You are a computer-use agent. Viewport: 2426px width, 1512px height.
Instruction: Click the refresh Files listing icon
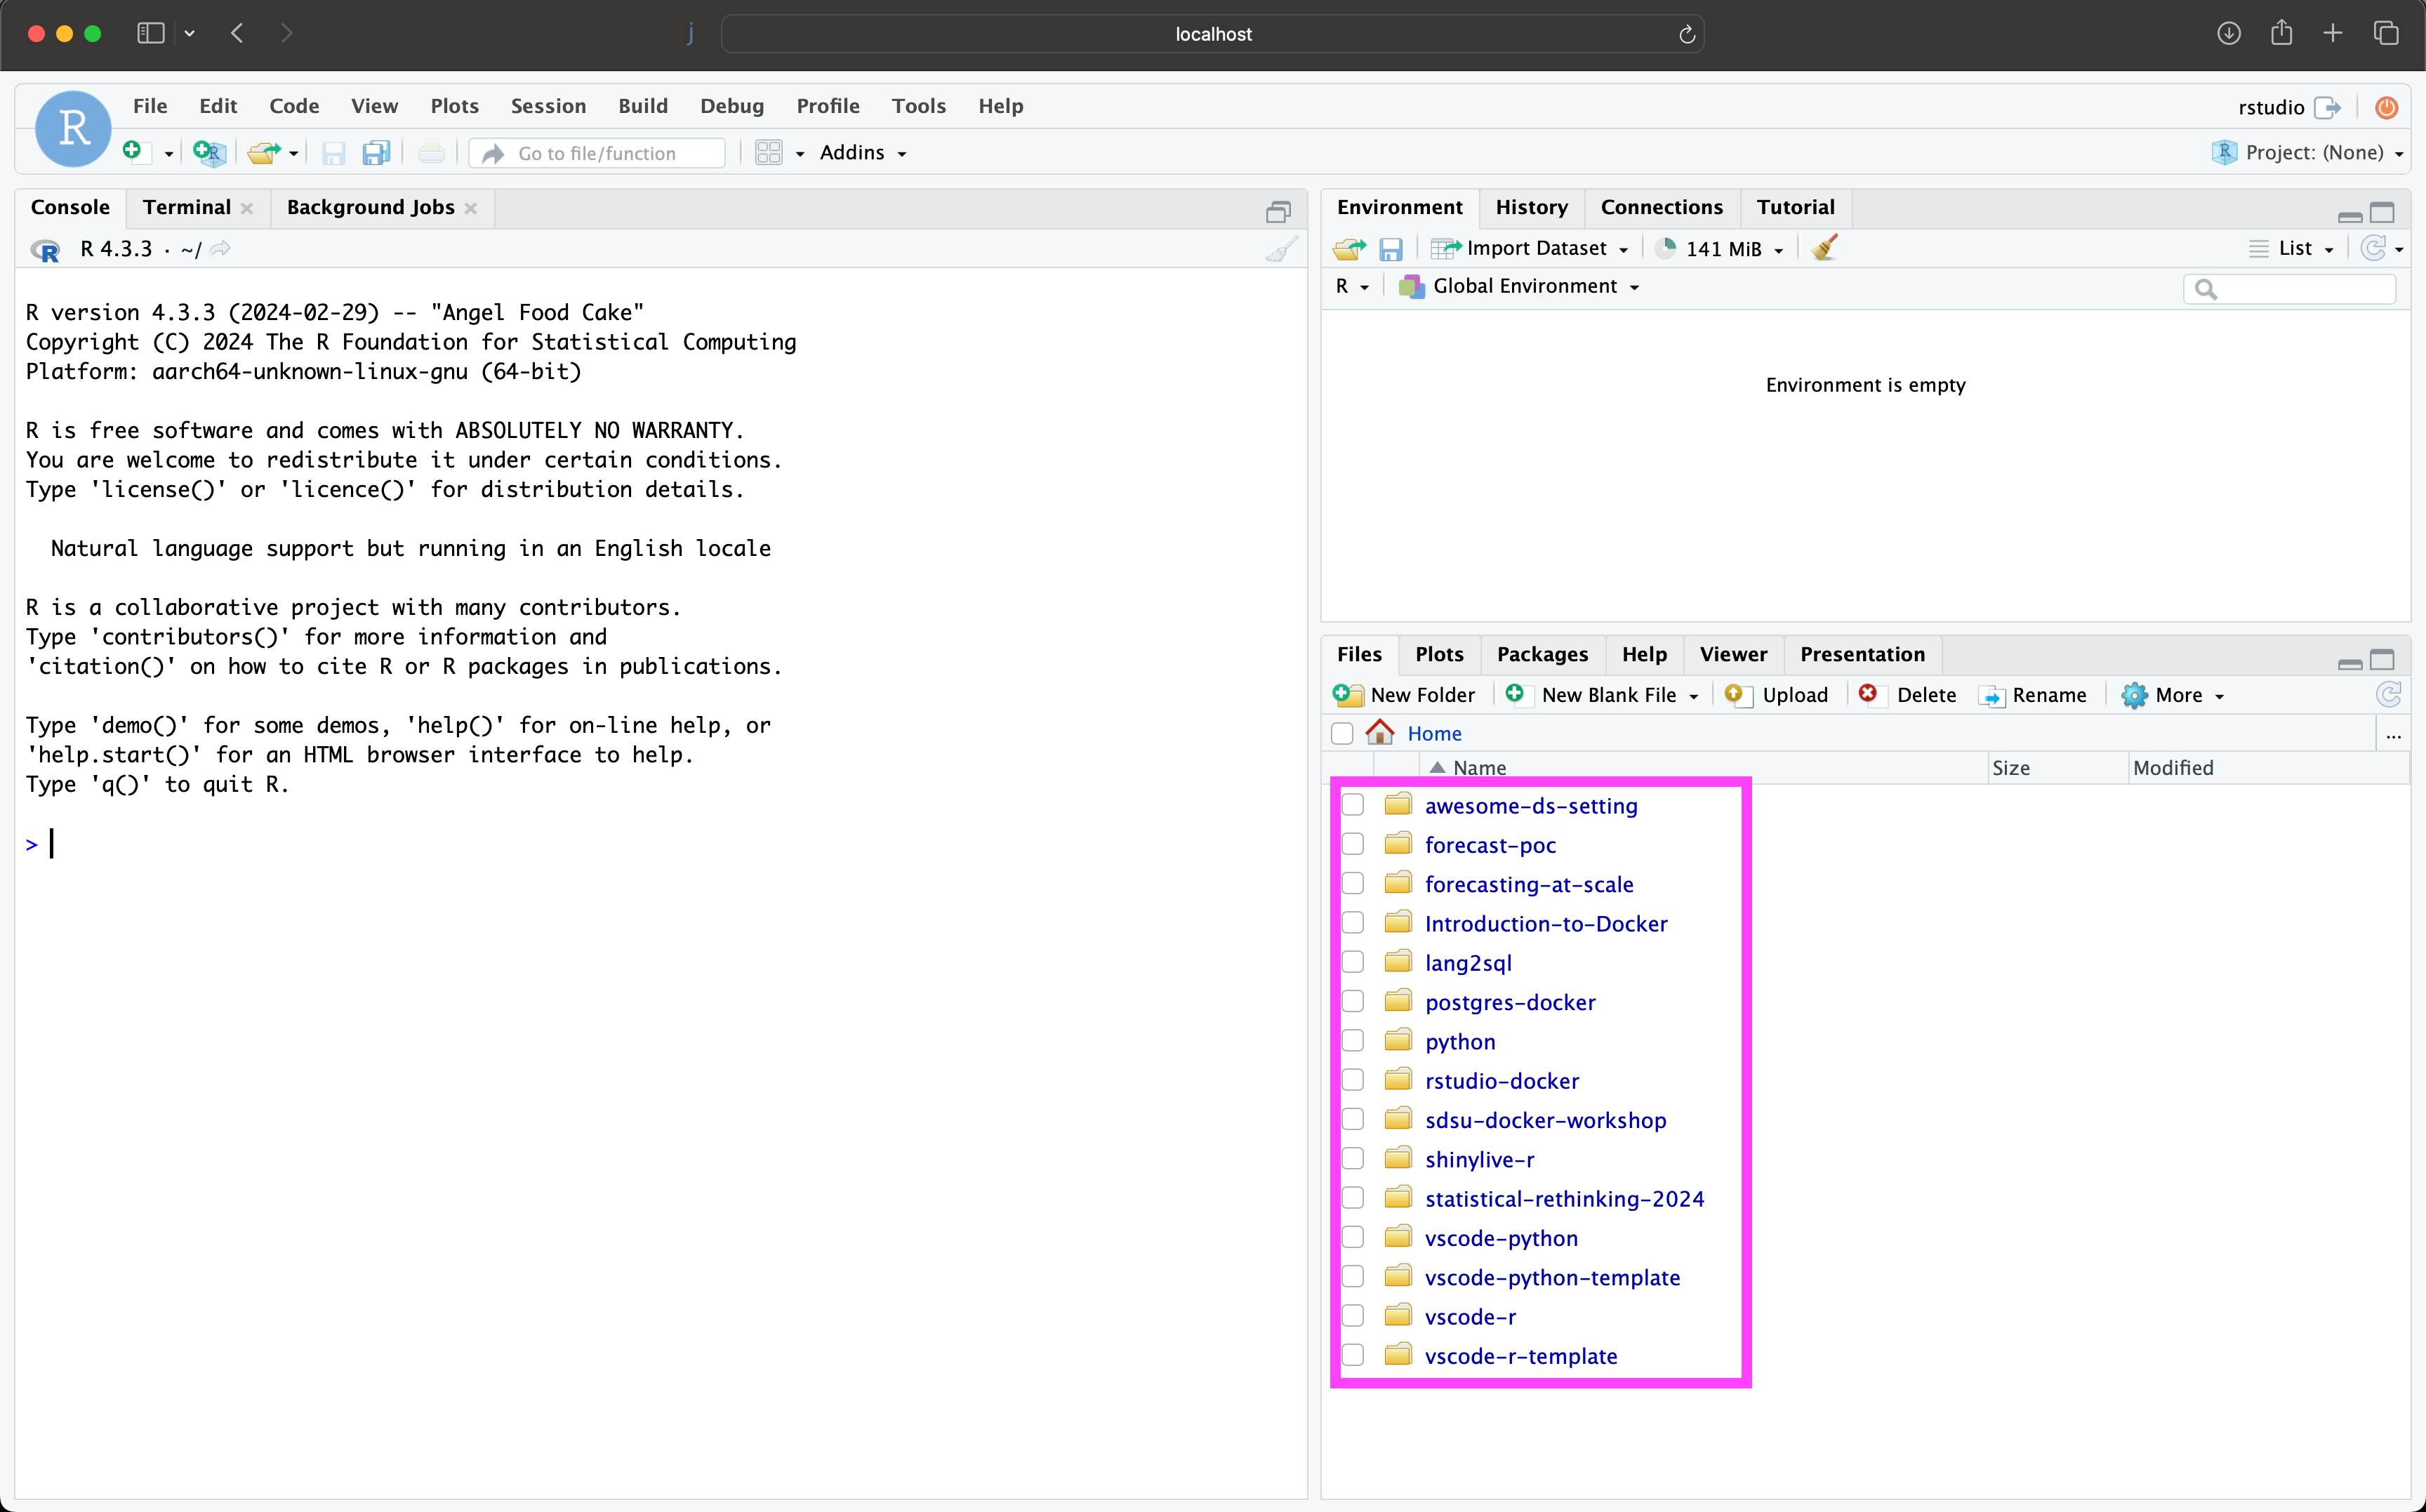(2388, 695)
